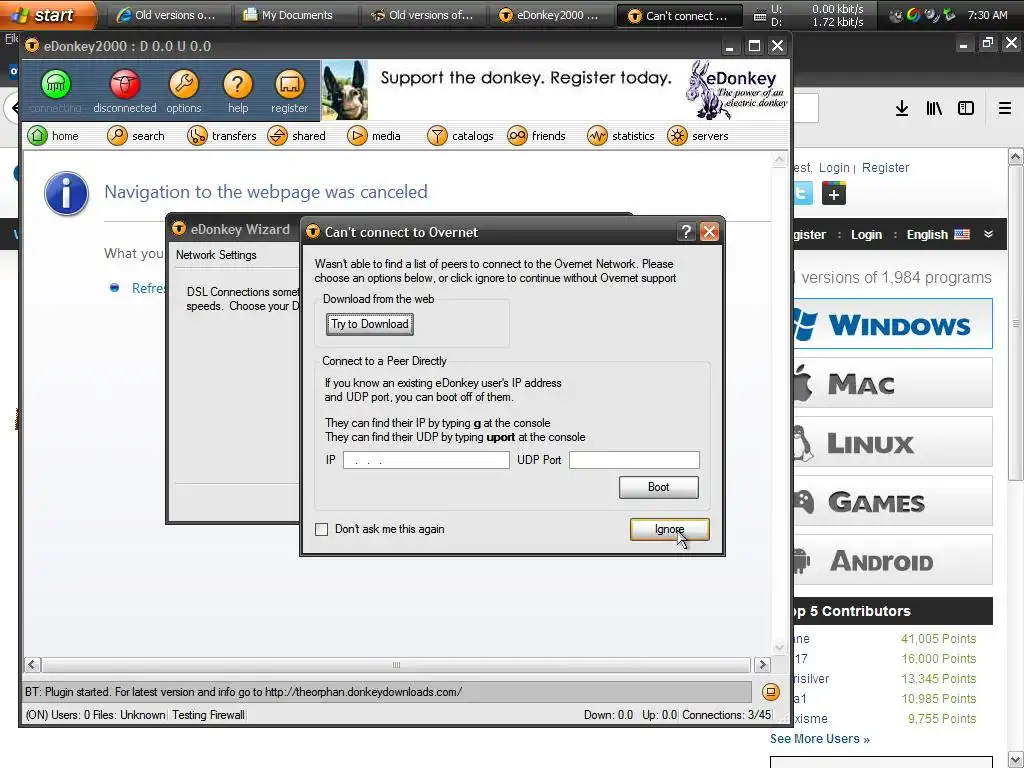Select the Games category
This screenshot has width=1024, height=768.
coord(893,502)
